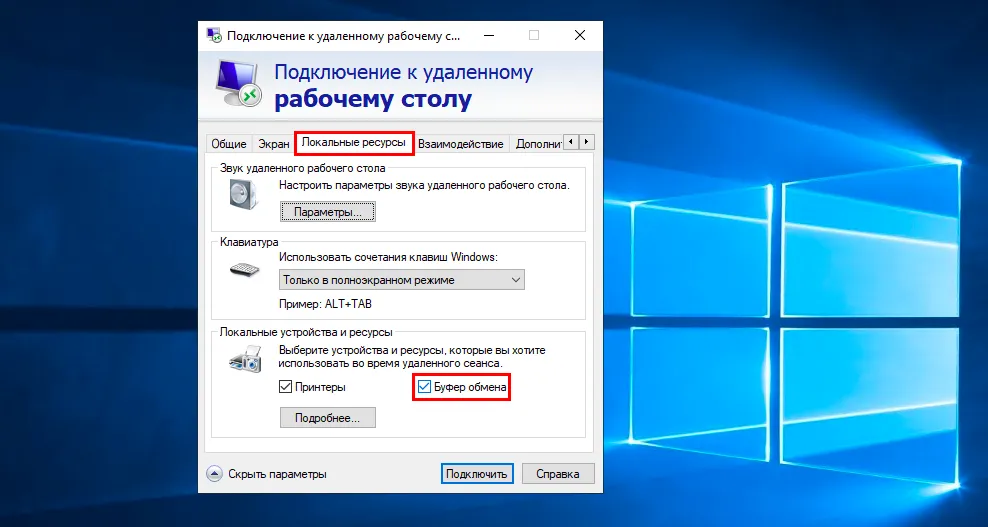
Task: Switch to the Общие tab
Action: pyautogui.click(x=228, y=144)
